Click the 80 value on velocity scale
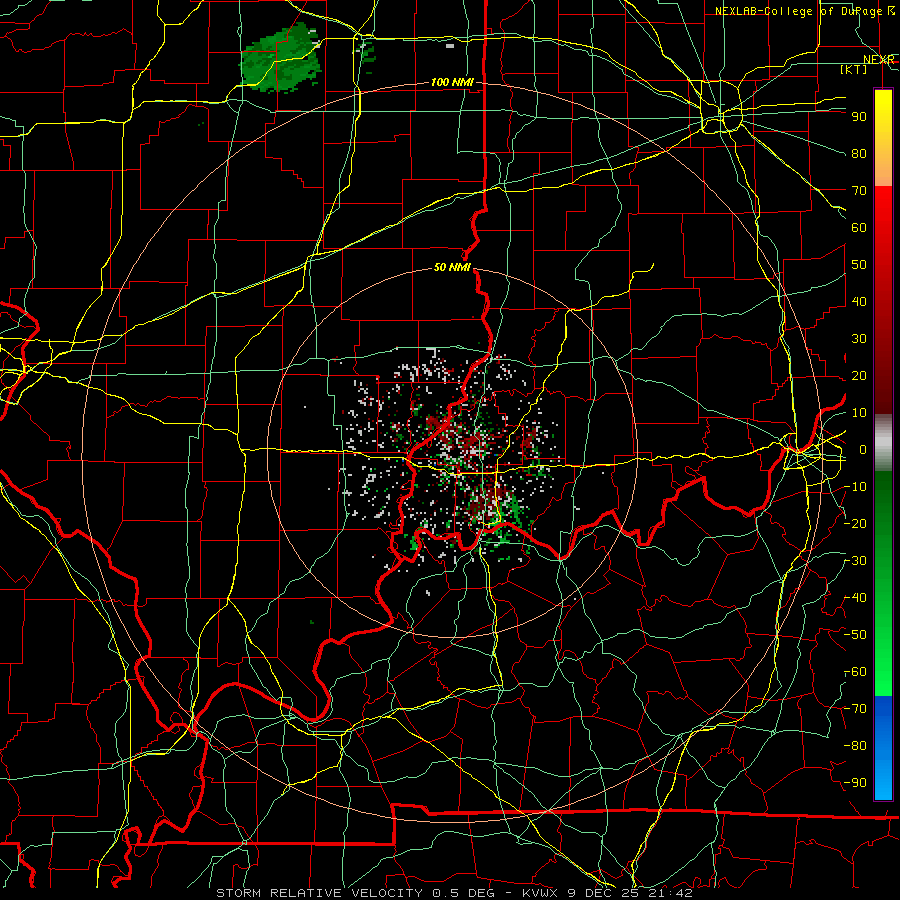The width and height of the screenshot is (900, 900). click(859, 154)
